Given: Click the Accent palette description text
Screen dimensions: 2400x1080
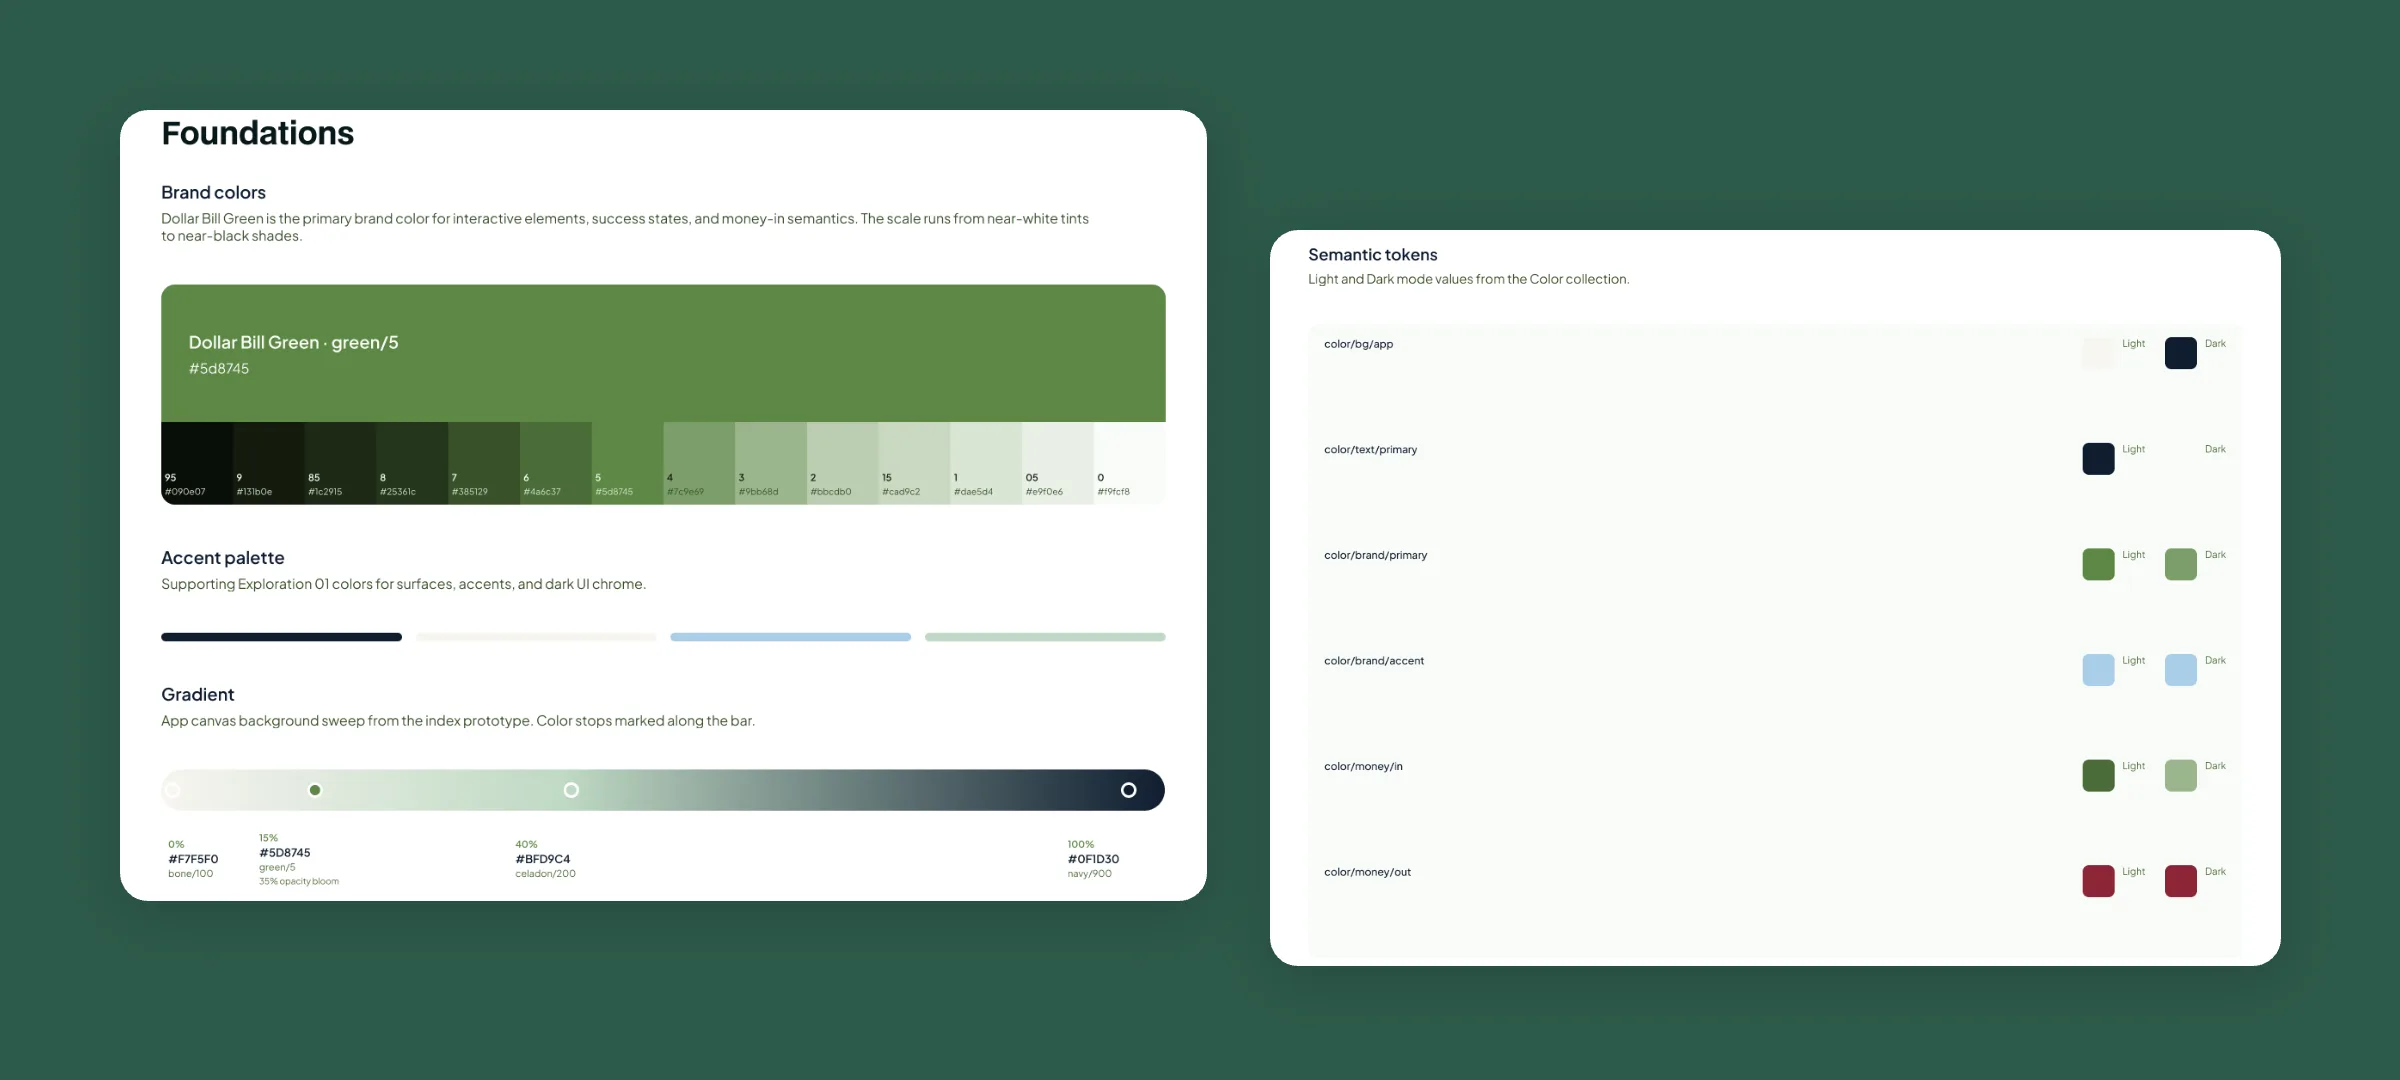Looking at the screenshot, I should click(x=404, y=584).
